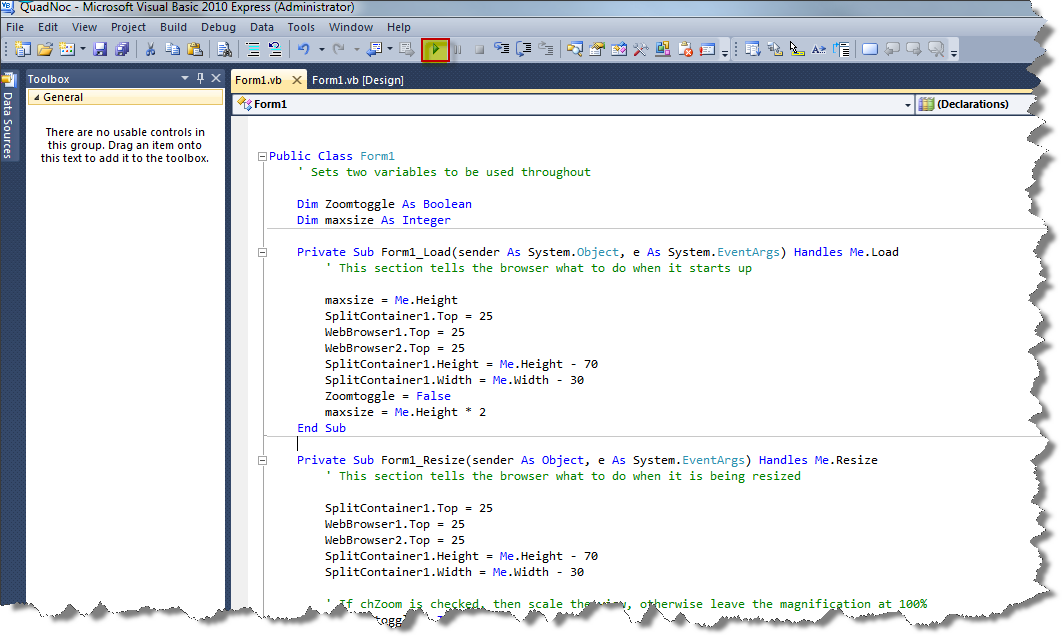Click the green Start Debugging play button
The image size is (1062, 636).
pyautogui.click(x=435, y=49)
